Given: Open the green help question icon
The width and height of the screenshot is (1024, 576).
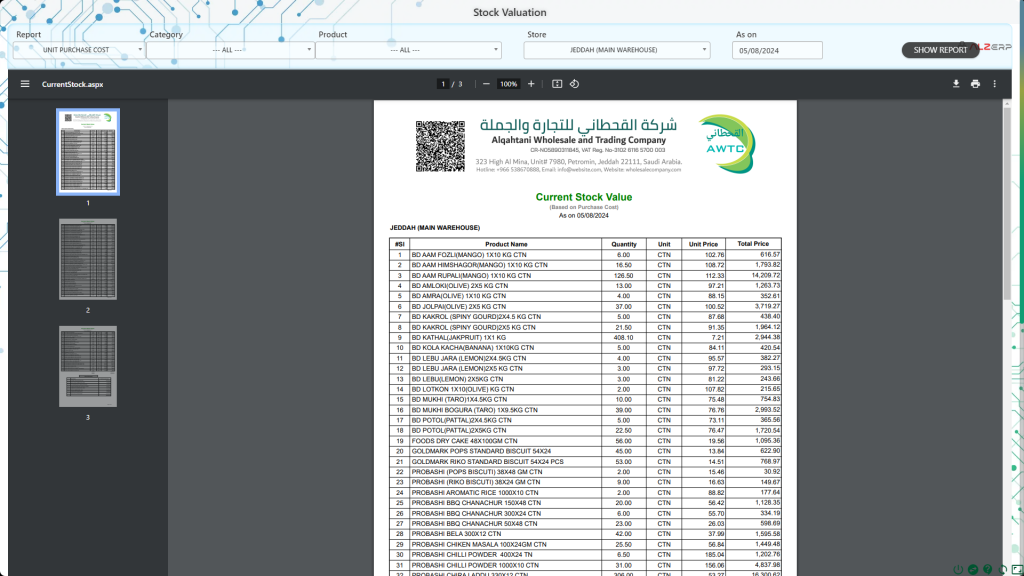Looking at the screenshot, I should [x=987, y=570].
